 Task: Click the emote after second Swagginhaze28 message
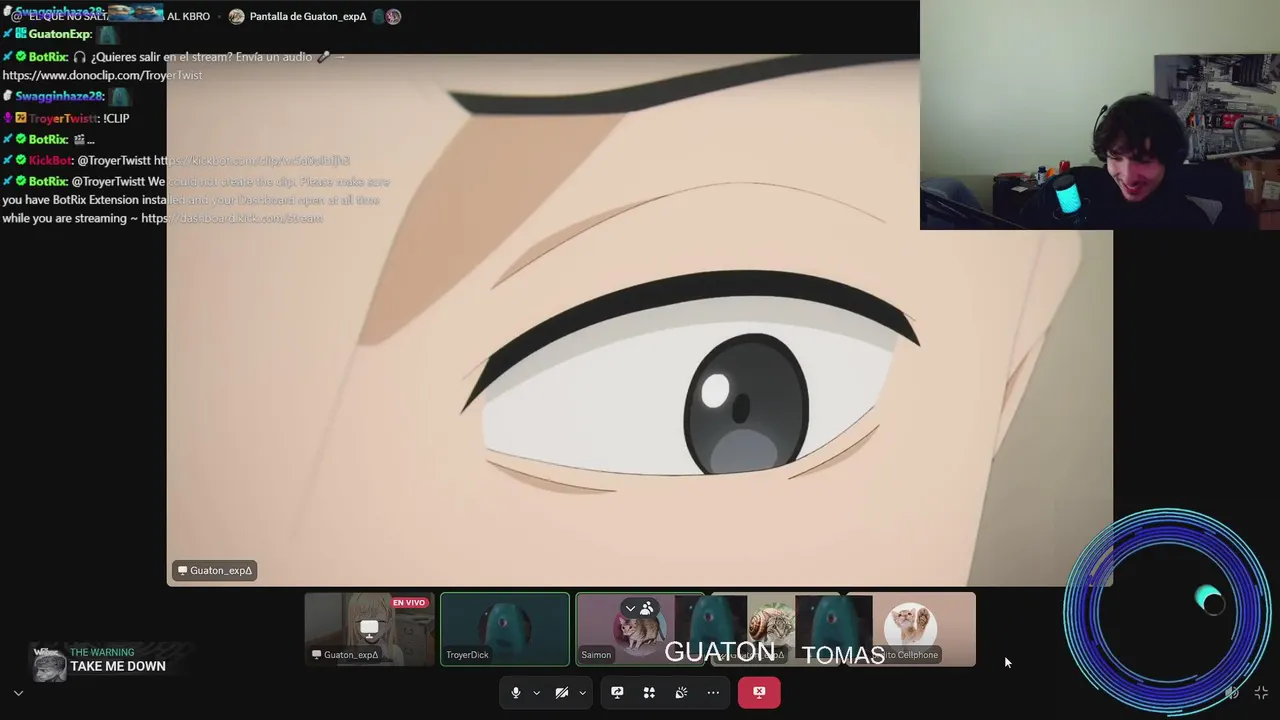point(120,97)
